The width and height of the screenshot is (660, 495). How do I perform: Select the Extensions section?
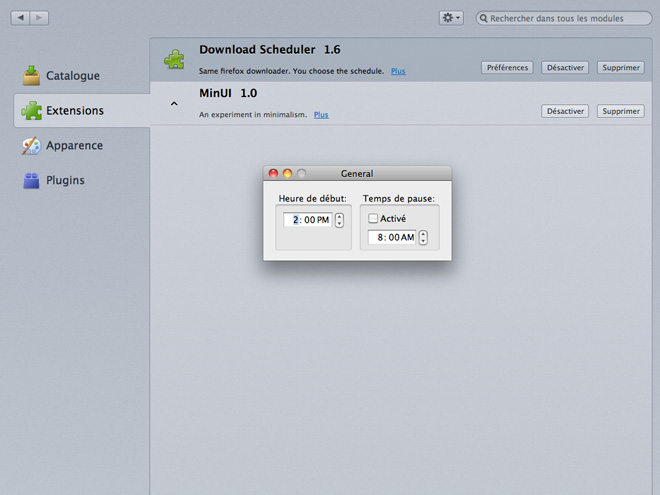click(82, 110)
